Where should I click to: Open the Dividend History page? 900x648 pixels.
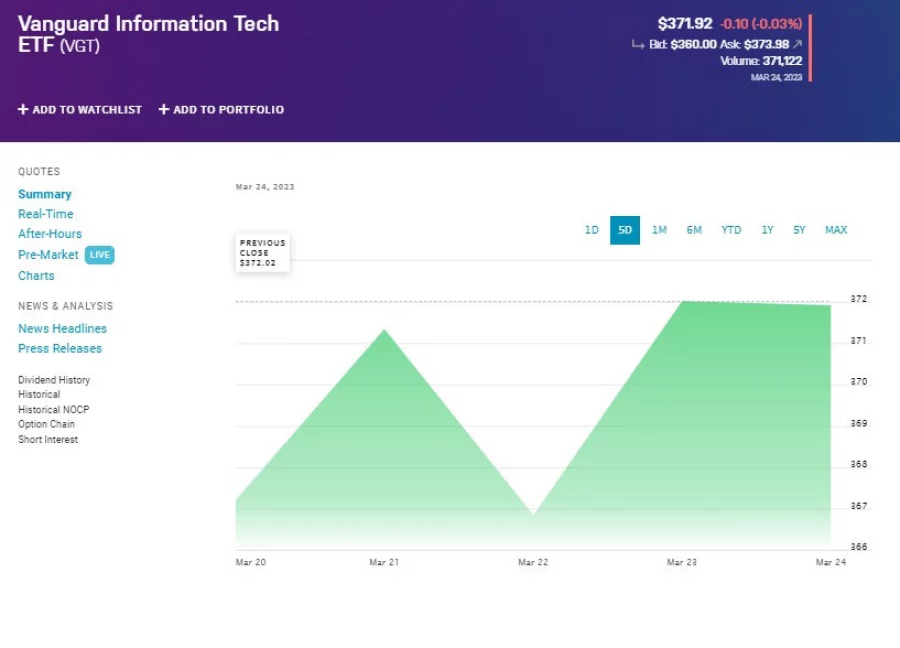click(x=54, y=380)
